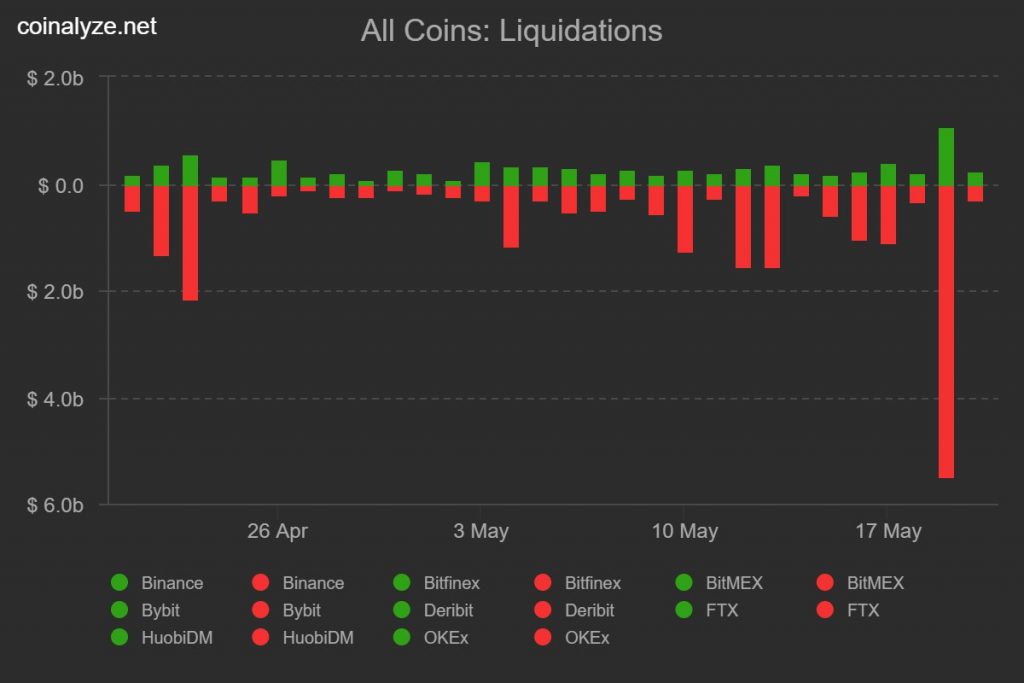Image resolution: width=1024 pixels, height=683 pixels.
Task: Select the red OKEx legend circle
Action: click(x=544, y=637)
